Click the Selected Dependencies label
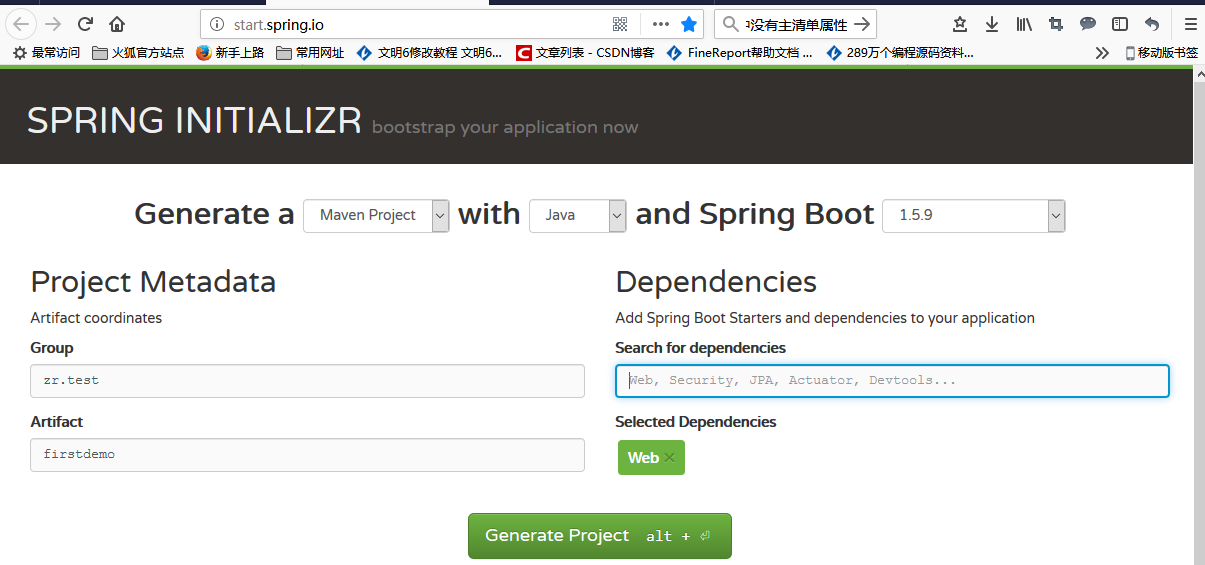Viewport: 1205px width, 565px height. 696,422
